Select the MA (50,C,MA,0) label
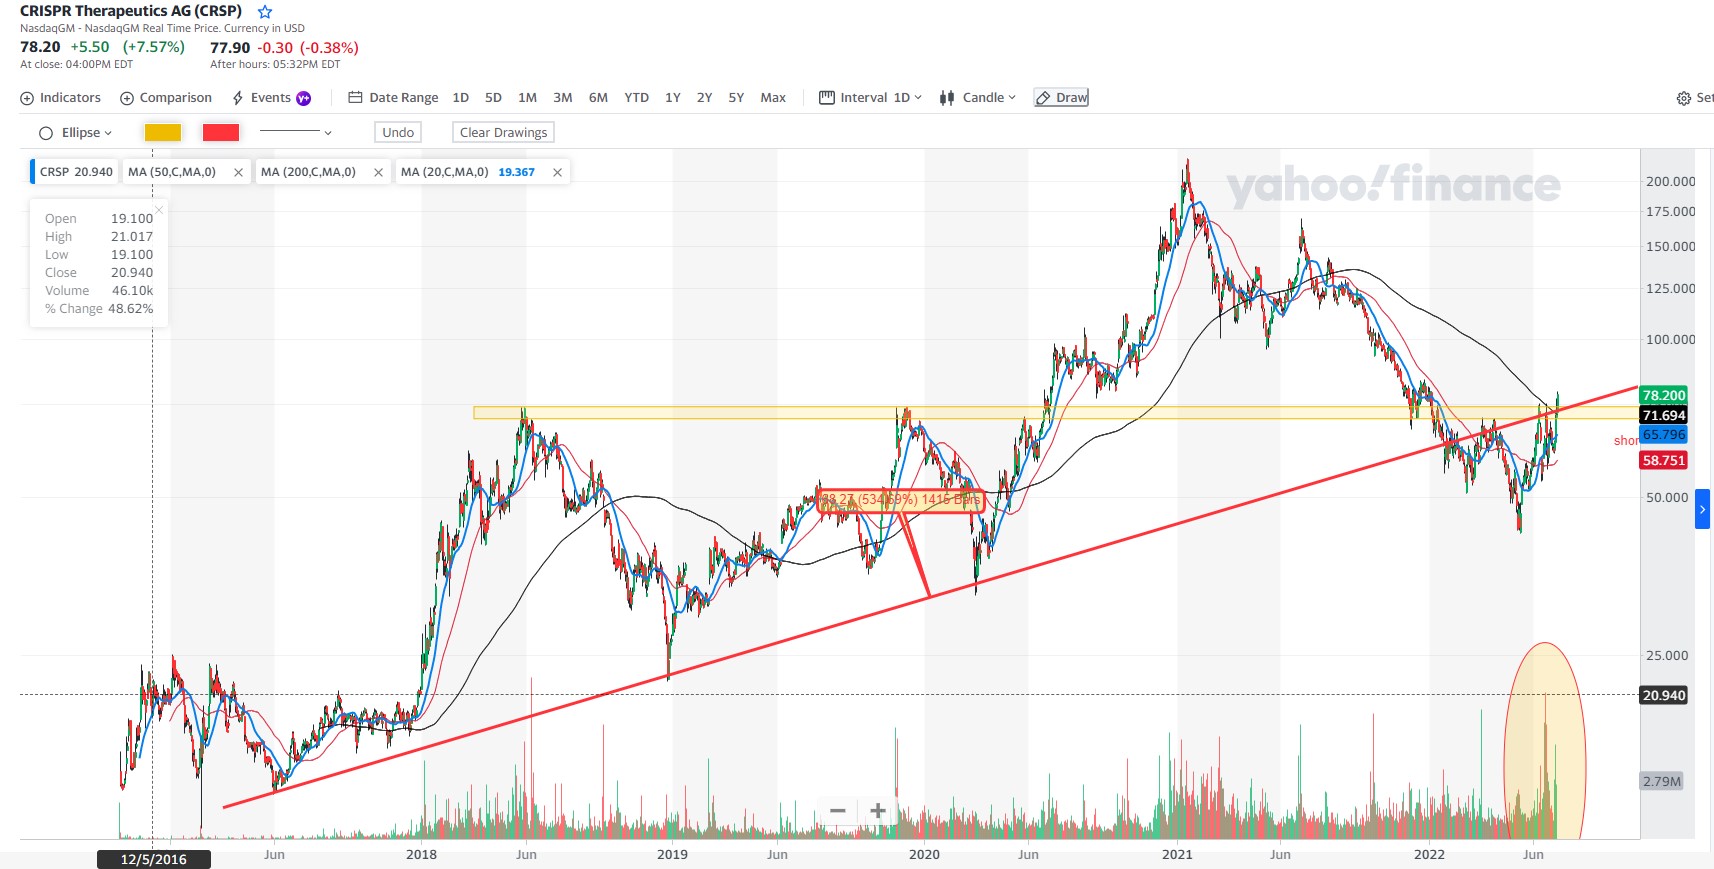 pyautogui.click(x=172, y=172)
